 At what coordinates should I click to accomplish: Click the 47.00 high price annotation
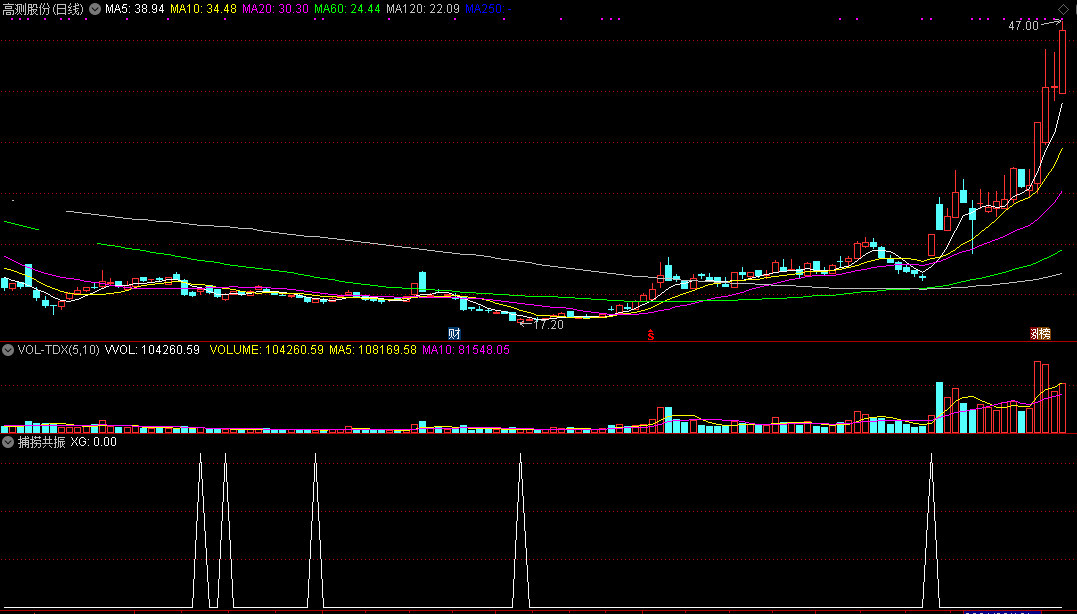(x=1023, y=26)
